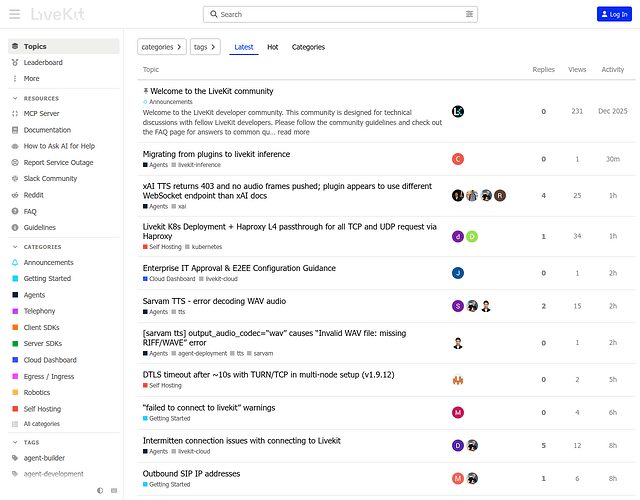Open Migrating from plugins to livekit inference

click(x=216, y=154)
